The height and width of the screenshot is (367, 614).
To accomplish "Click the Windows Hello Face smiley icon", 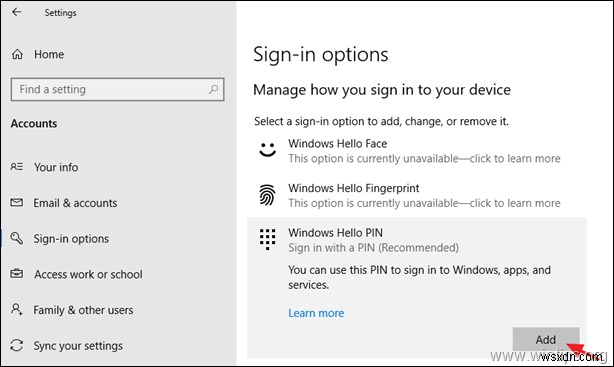I will [x=267, y=150].
